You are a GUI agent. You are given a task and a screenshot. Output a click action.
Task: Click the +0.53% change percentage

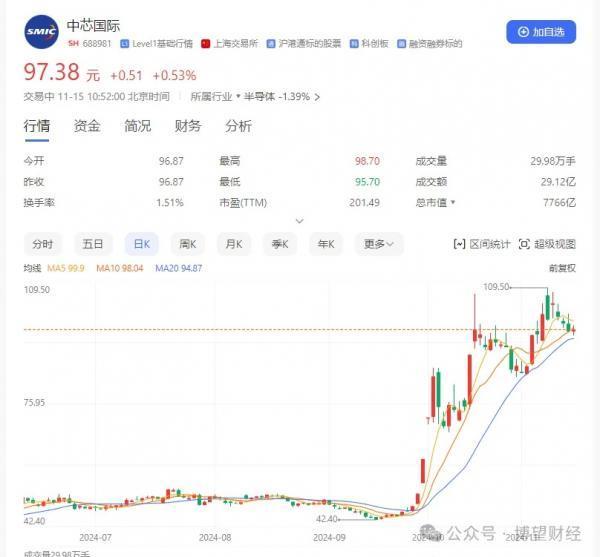click(x=174, y=75)
